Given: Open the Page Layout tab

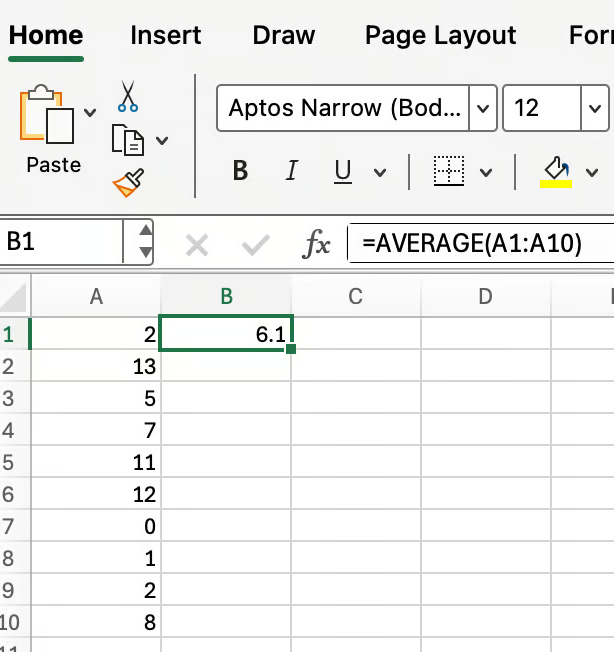Looking at the screenshot, I should pos(440,36).
